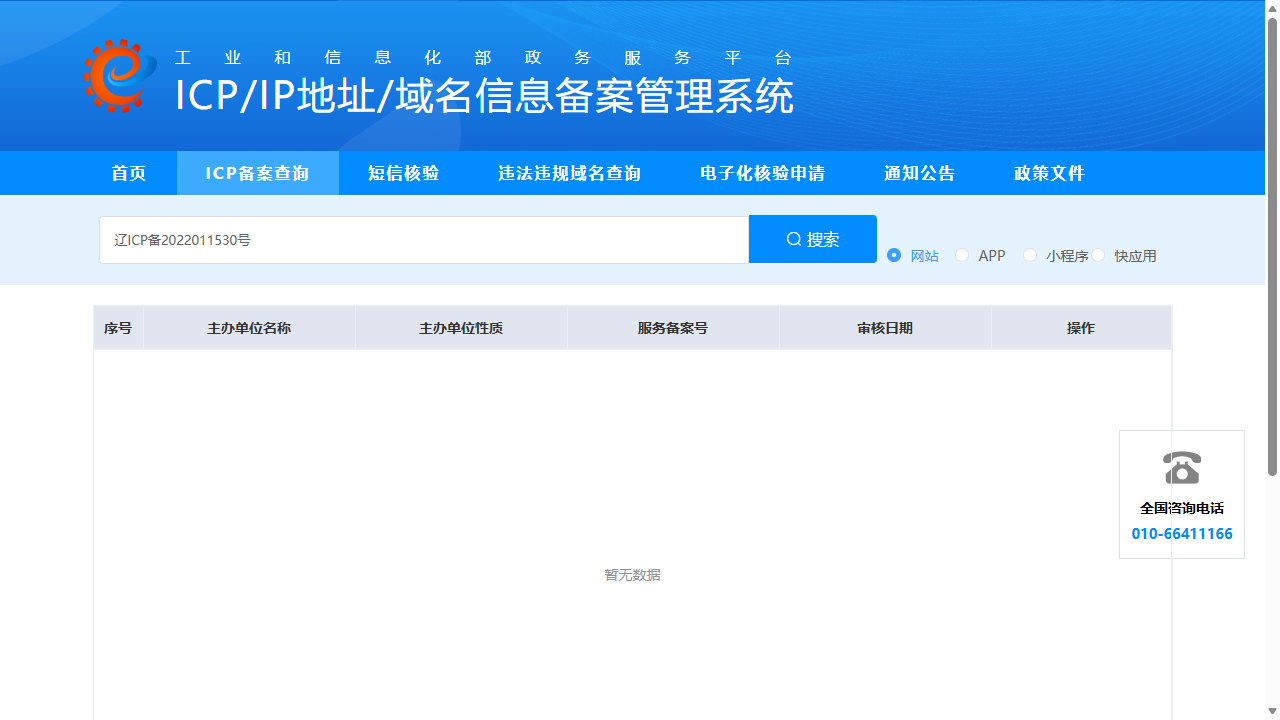The height and width of the screenshot is (720, 1280).
Task: Click the 审核日期 column header
Action: pyautogui.click(x=885, y=328)
